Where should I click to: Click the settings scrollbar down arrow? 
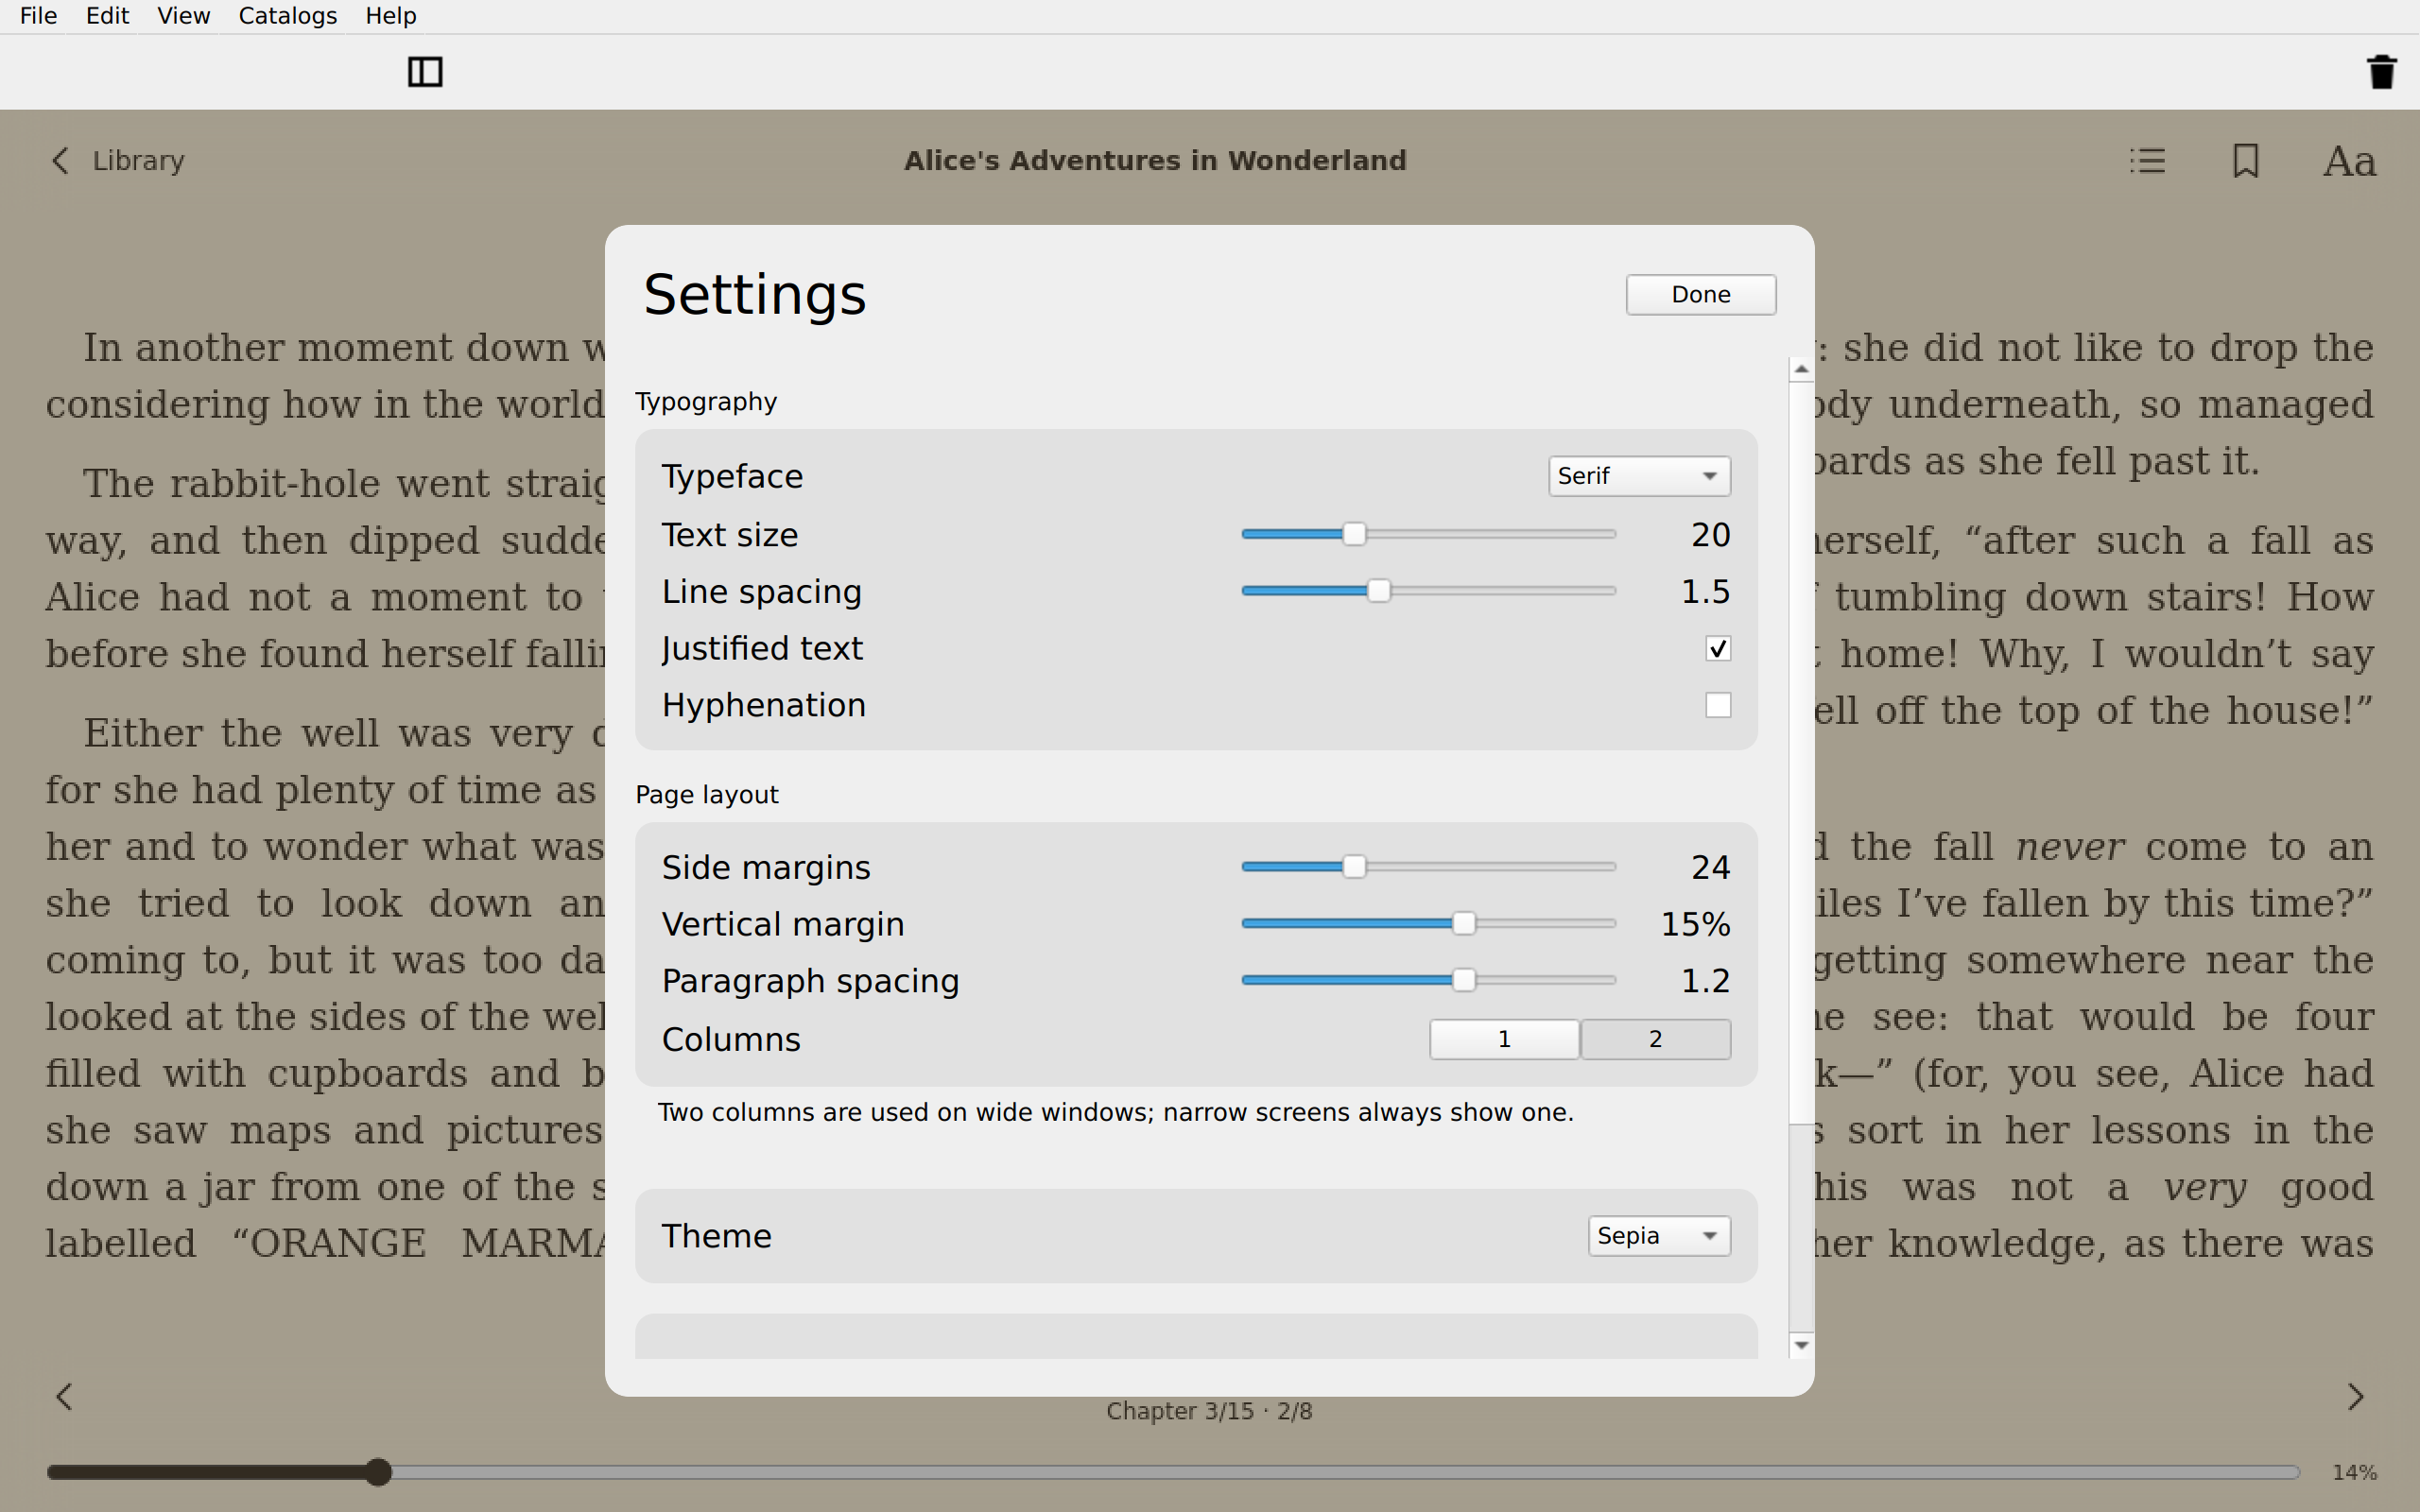click(1801, 1345)
